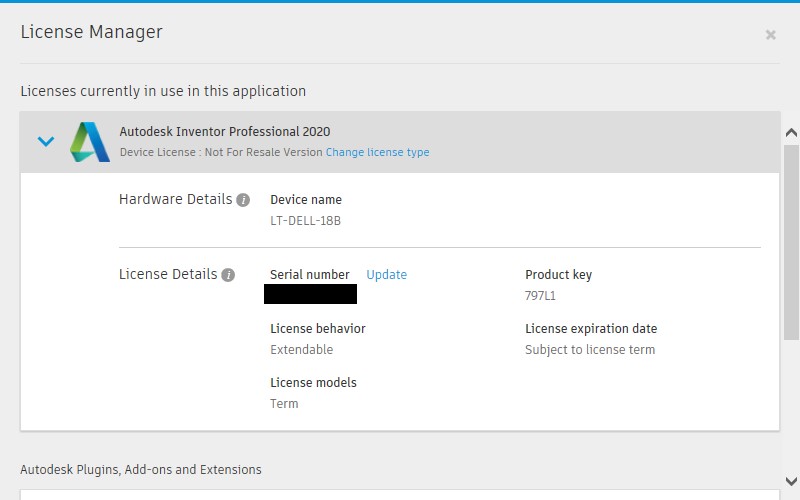Select the device name LT-DELL-18B
The image size is (800, 500).
point(305,221)
